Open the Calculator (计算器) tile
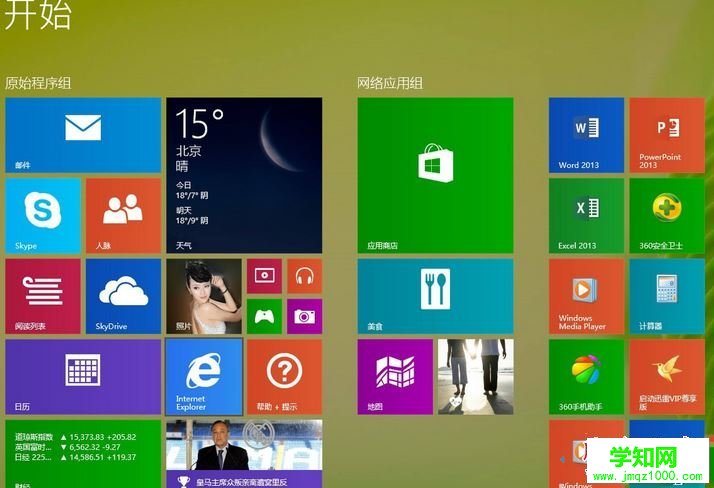 [667, 296]
